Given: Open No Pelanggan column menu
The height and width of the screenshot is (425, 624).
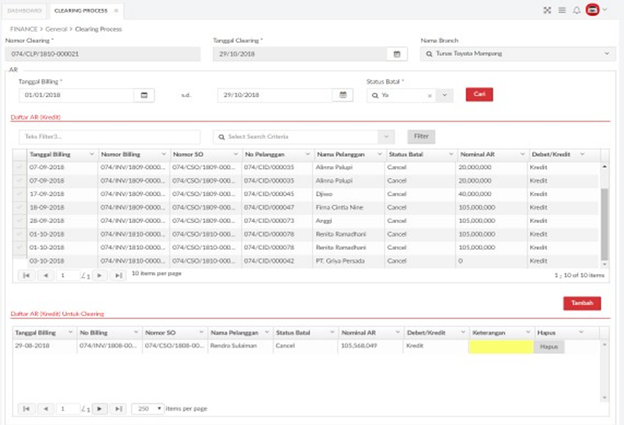Looking at the screenshot, I should [307, 154].
